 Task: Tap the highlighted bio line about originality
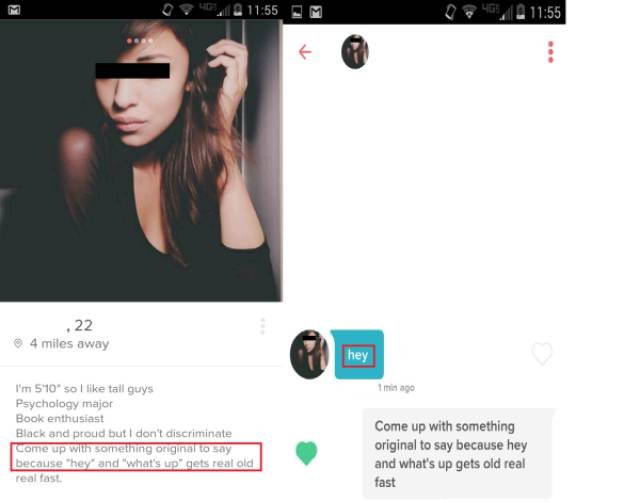(x=136, y=456)
